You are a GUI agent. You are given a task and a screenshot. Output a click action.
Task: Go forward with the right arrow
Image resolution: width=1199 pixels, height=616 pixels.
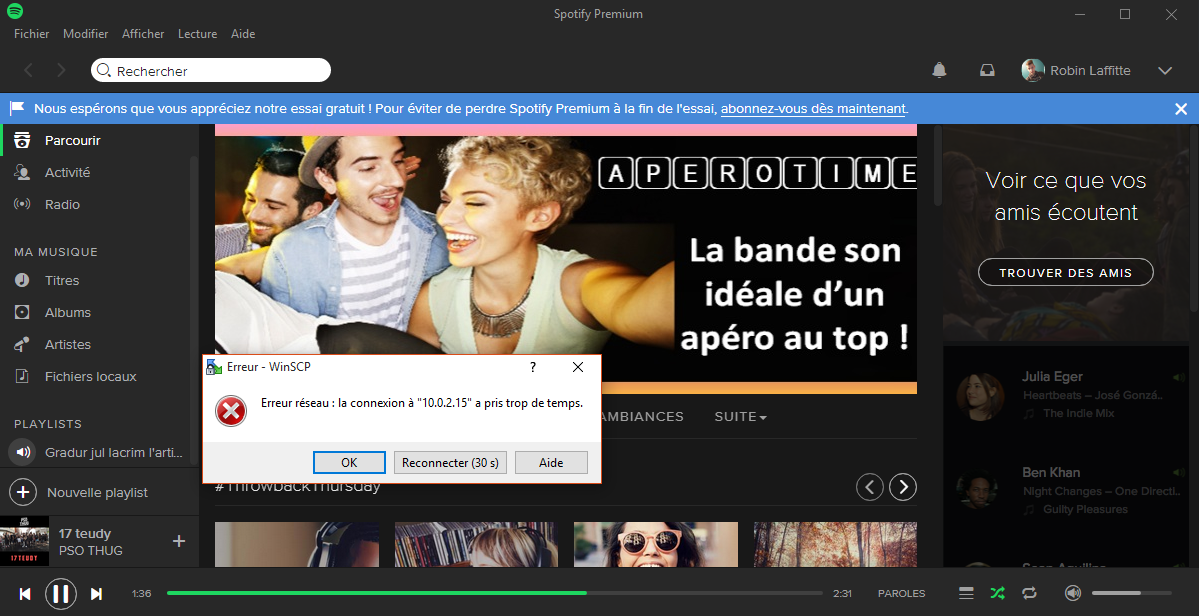click(62, 70)
